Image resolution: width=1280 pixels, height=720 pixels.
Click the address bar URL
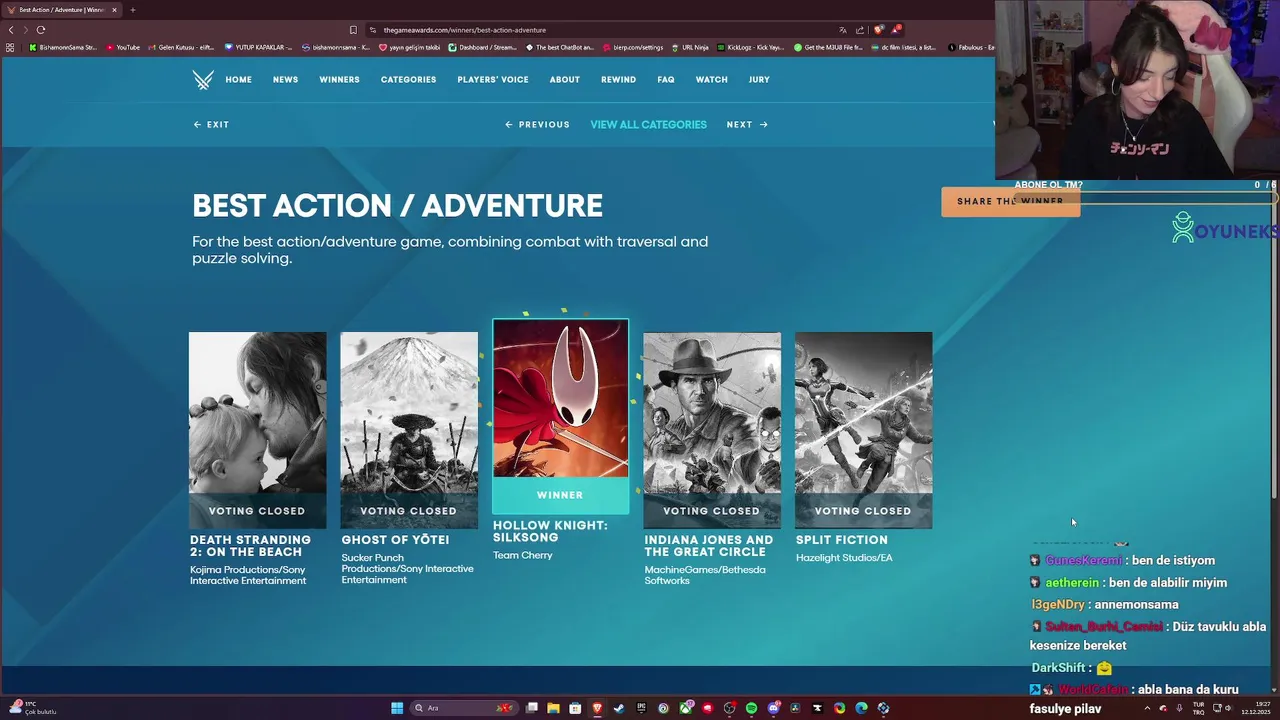click(x=464, y=30)
